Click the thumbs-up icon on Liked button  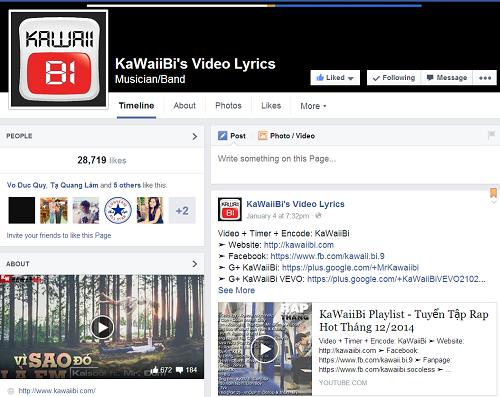pos(320,78)
